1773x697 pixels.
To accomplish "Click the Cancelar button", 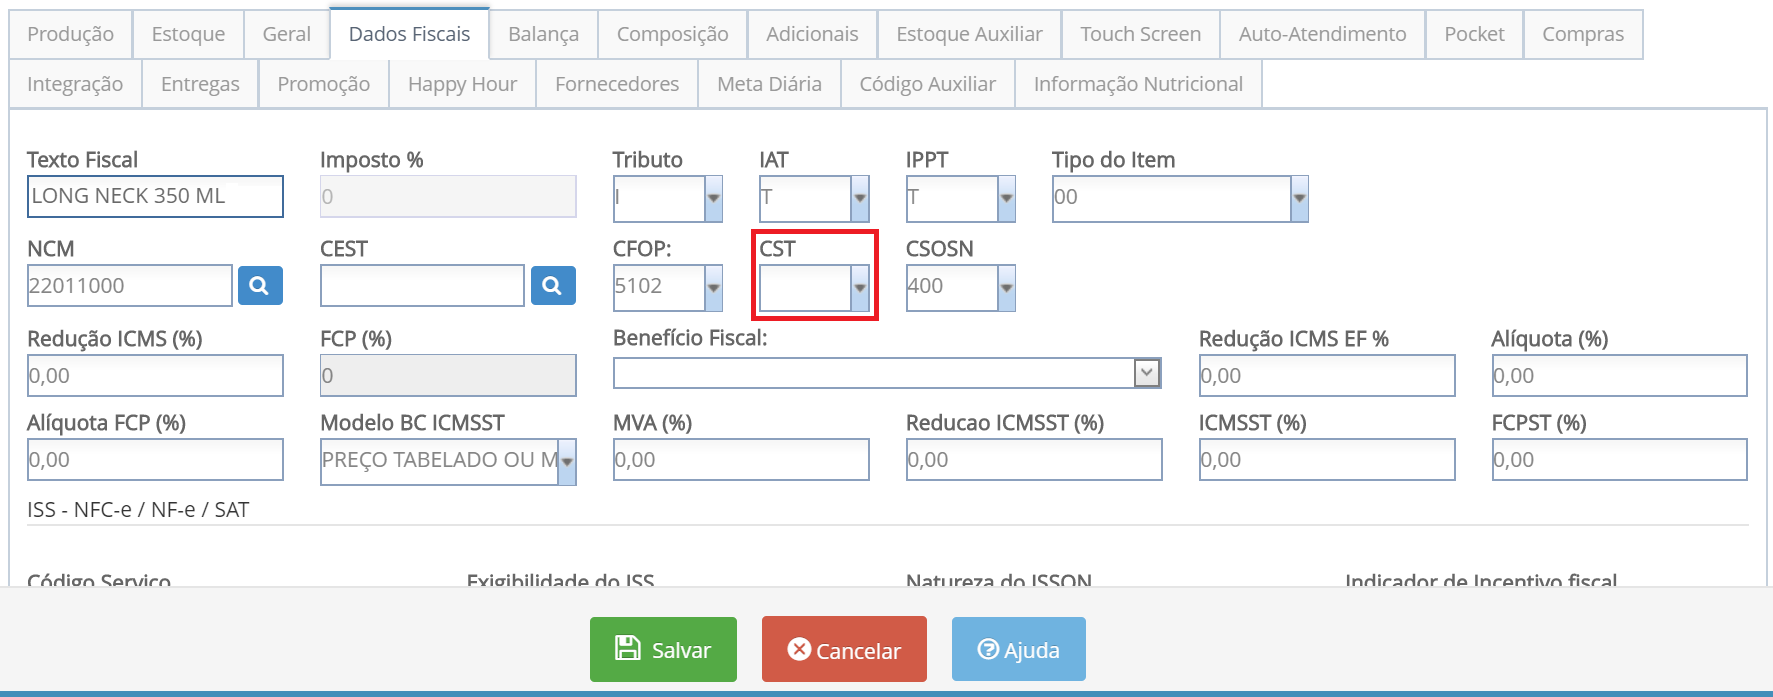I will click(844, 649).
